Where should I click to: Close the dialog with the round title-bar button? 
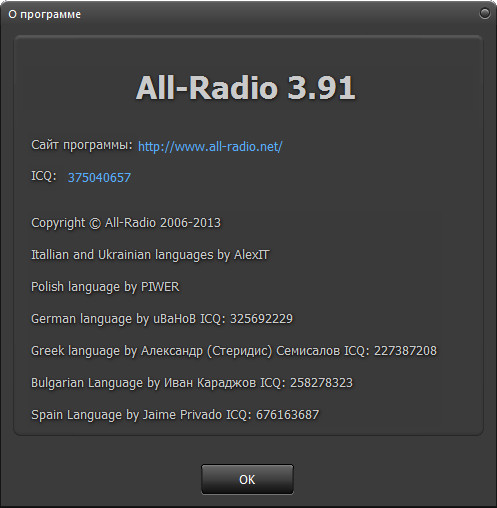pyautogui.click(x=484, y=13)
